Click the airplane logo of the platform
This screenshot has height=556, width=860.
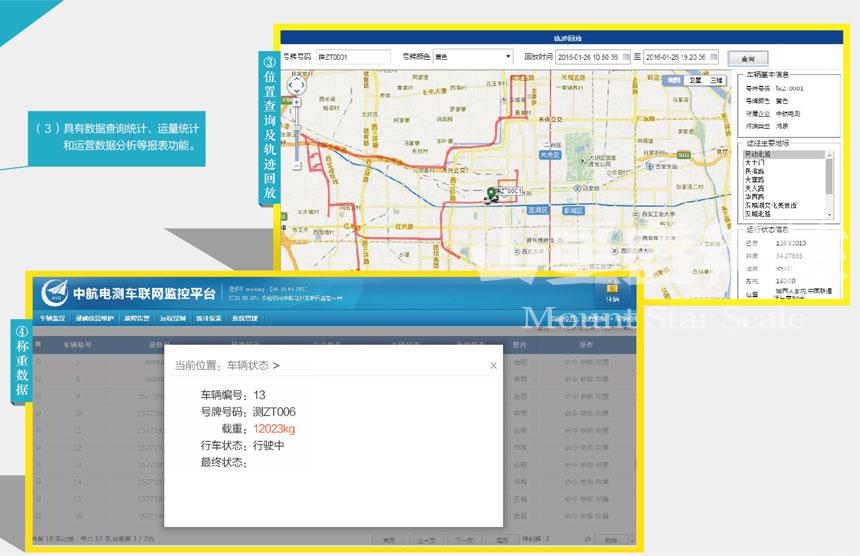[55, 292]
